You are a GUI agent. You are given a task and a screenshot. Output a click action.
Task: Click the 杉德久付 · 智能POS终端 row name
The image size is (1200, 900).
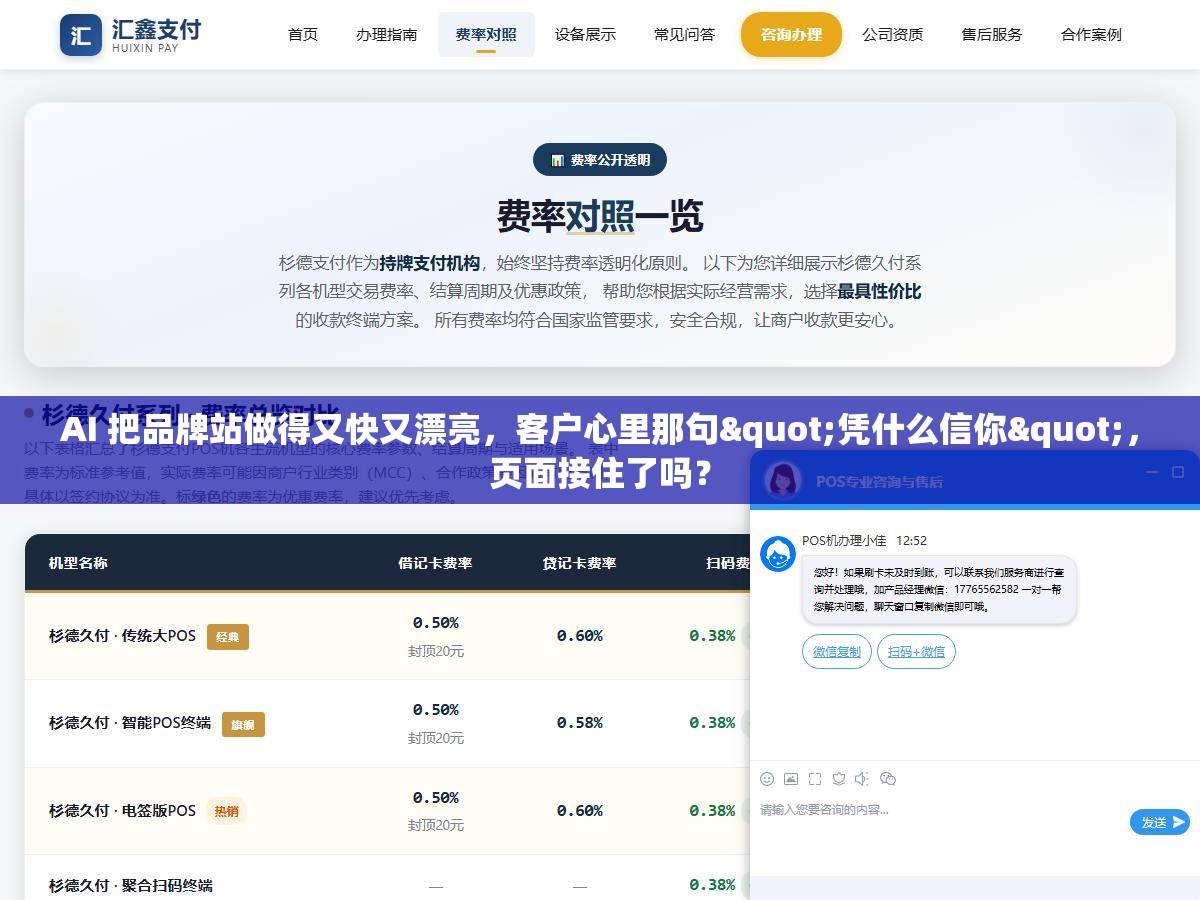pyautogui.click(x=130, y=723)
